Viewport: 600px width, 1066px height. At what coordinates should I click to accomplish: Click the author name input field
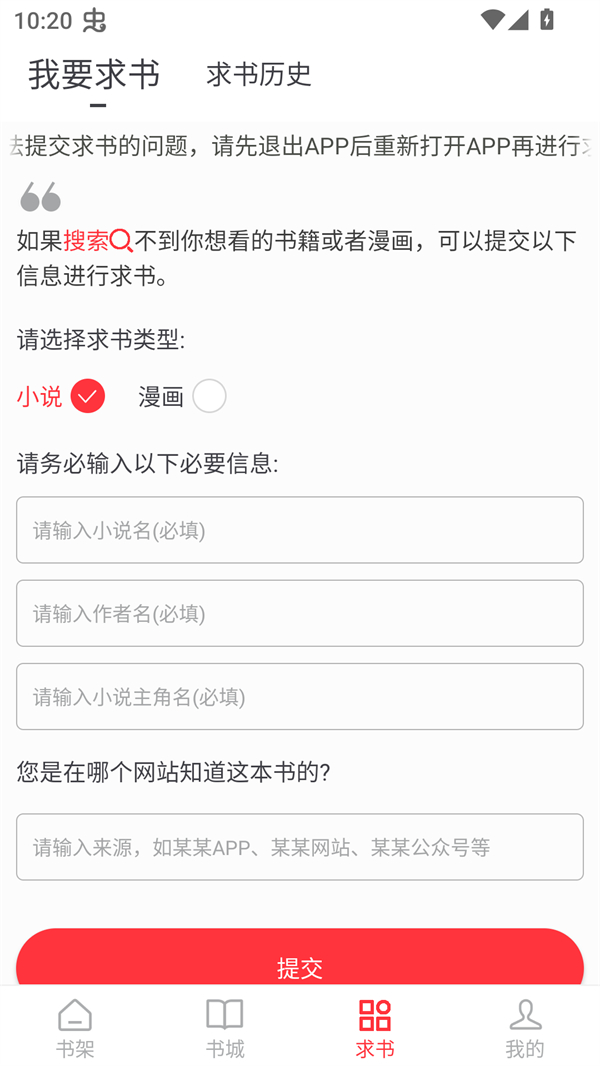pyautogui.click(x=300, y=613)
